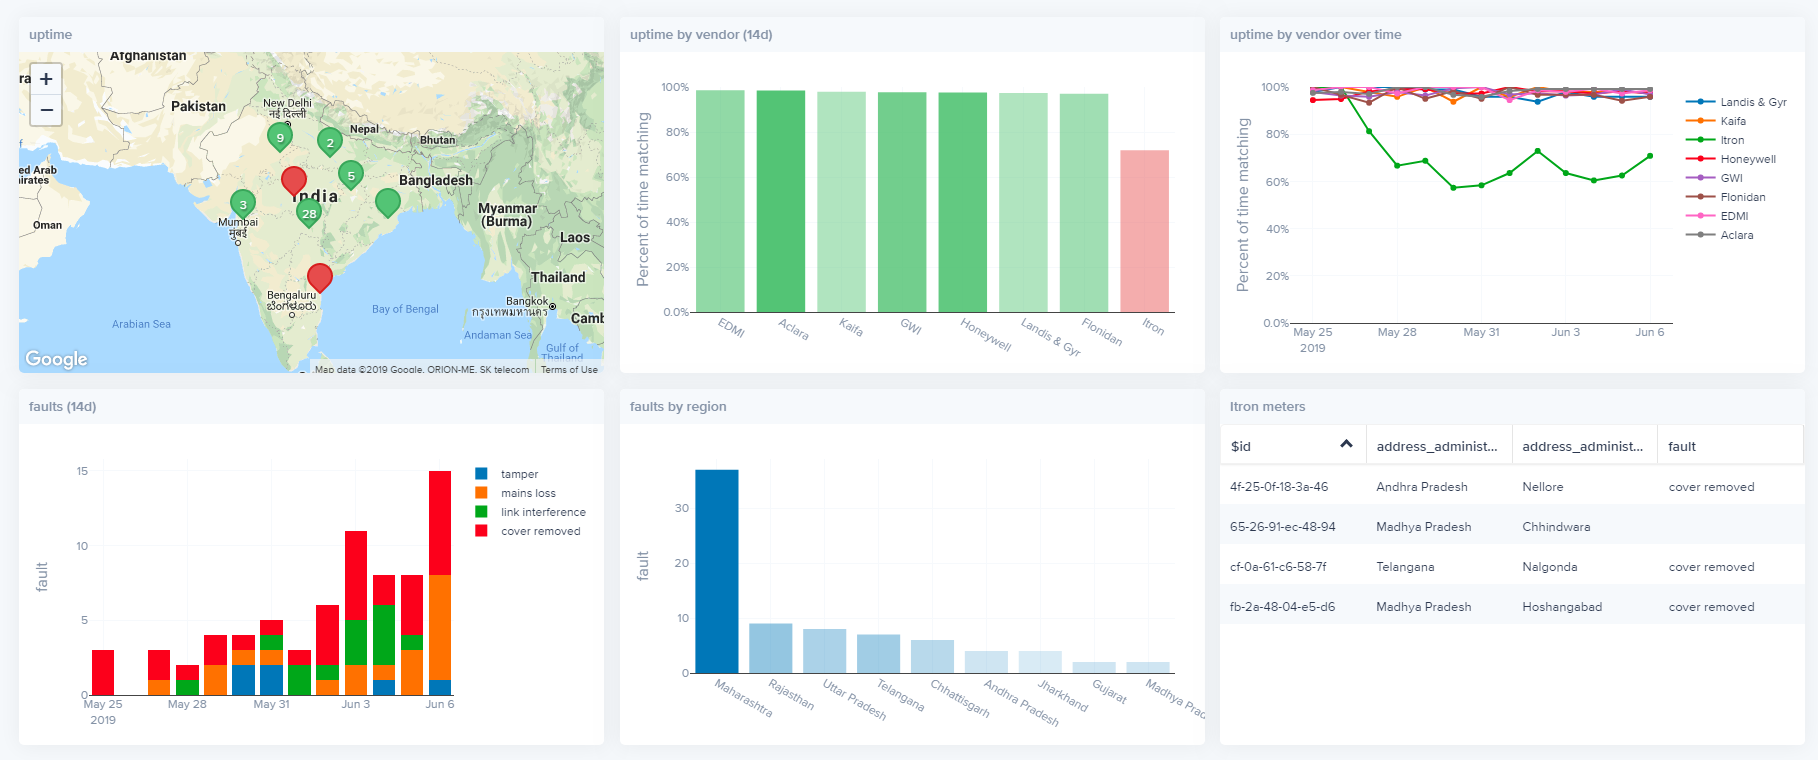Viewport: 1818px width, 760px height.
Task: Open the green map marker labeled 2 near Nepal
Action: point(330,143)
